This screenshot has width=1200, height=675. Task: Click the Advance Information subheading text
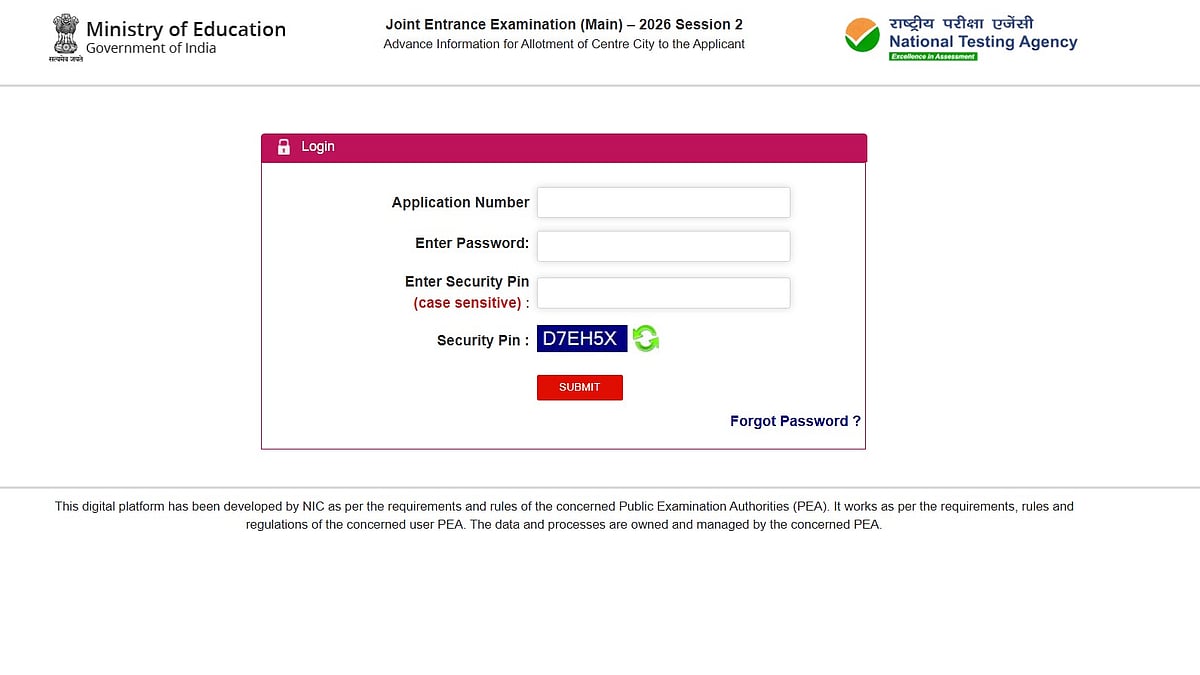(564, 44)
